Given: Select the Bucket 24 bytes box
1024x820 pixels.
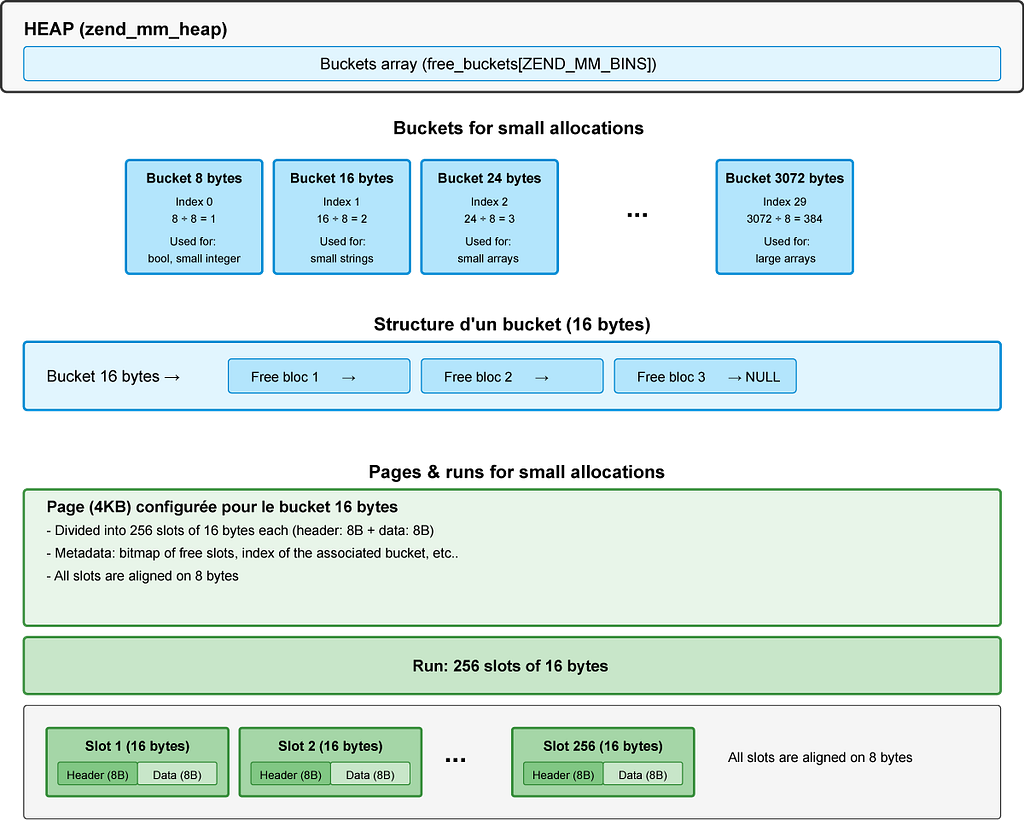Looking at the screenshot, I should click(489, 217).
